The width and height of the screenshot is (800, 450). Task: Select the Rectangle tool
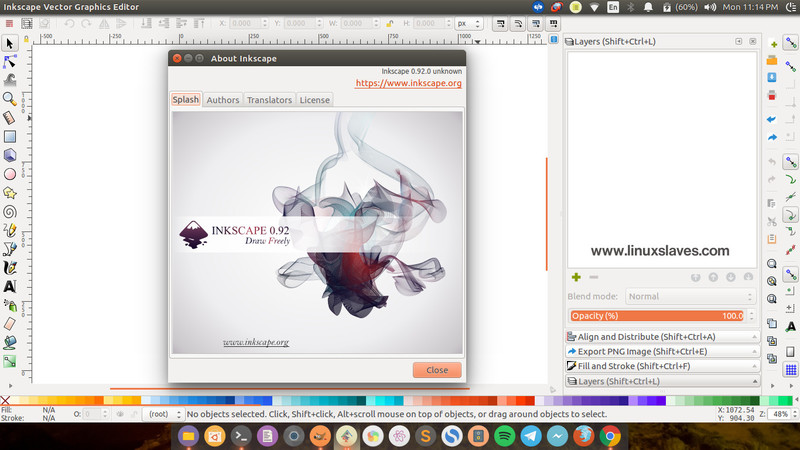(10, 137)
